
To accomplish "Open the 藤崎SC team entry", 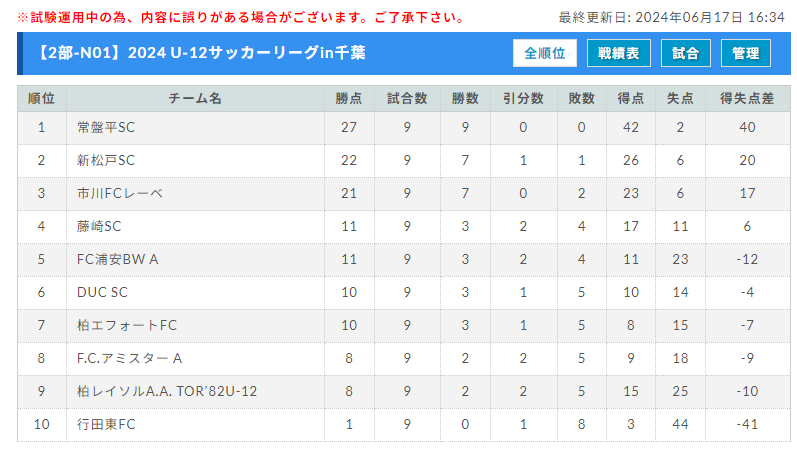I will tap(99, 227).
